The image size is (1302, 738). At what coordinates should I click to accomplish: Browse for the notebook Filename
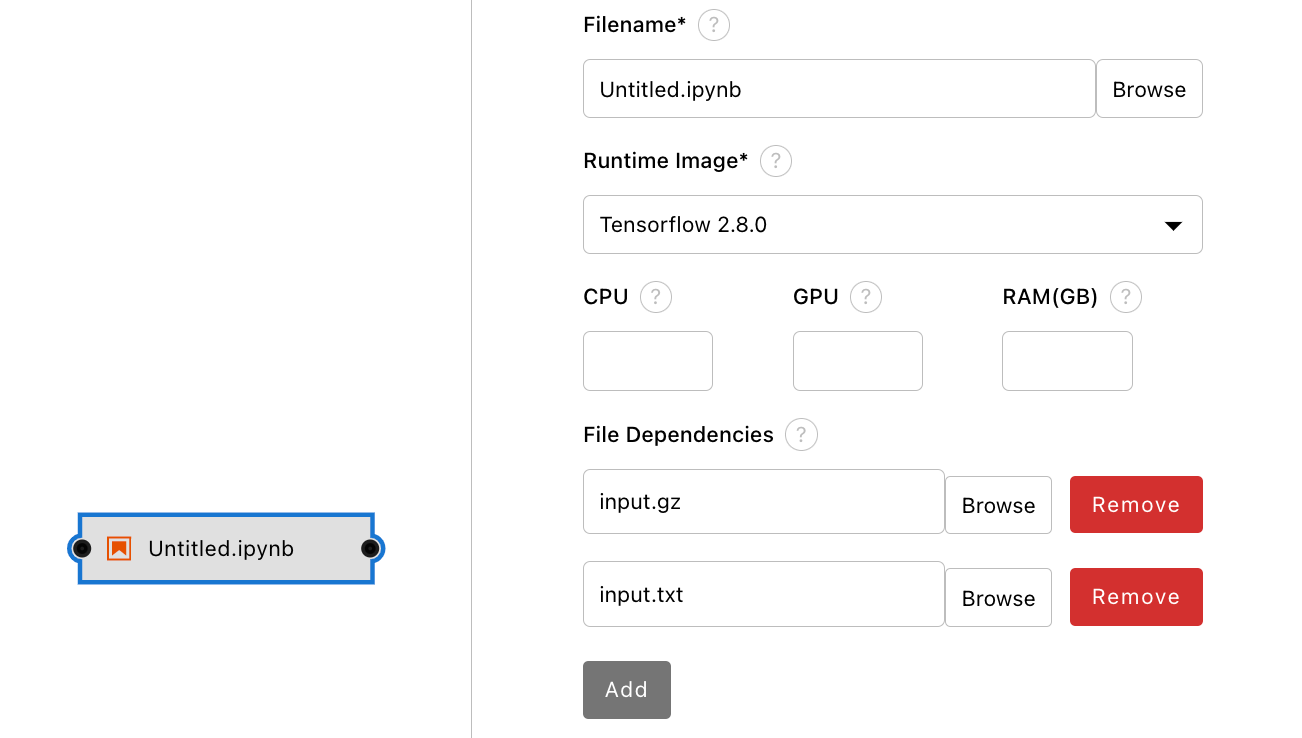click(1149, 89)
